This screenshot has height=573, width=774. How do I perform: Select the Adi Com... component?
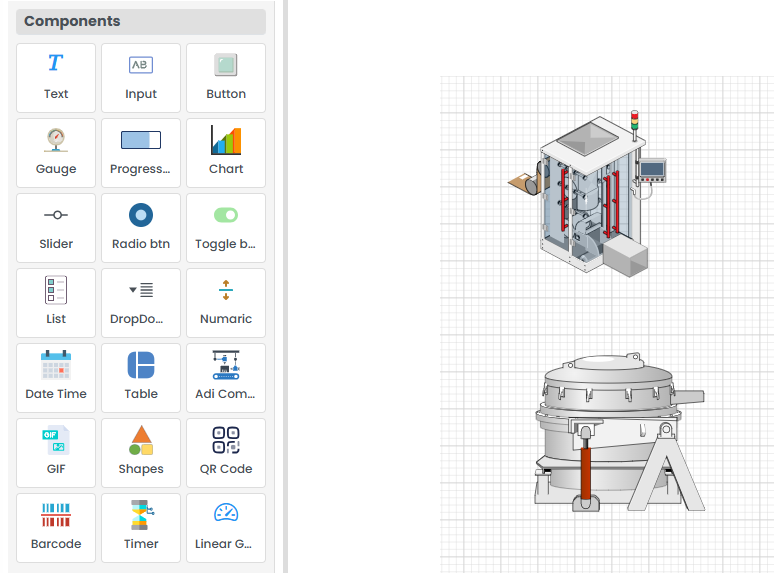pos(226,378)
